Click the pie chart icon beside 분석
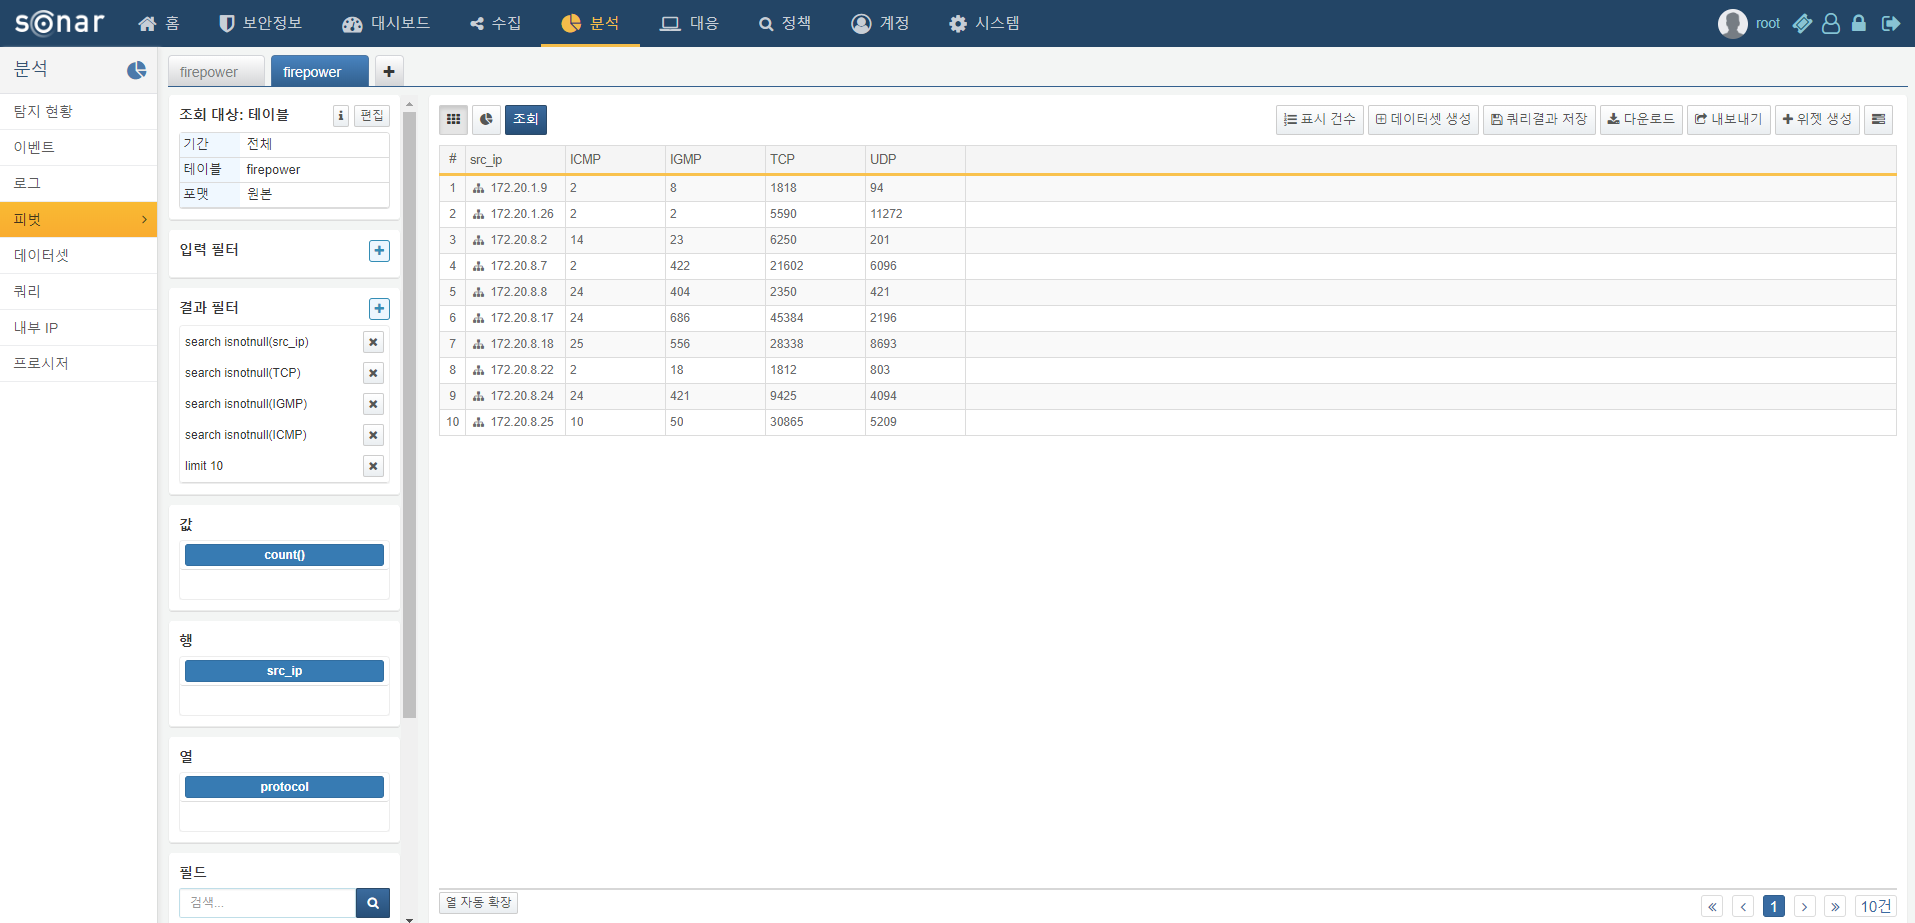 (x=137, y=70)
